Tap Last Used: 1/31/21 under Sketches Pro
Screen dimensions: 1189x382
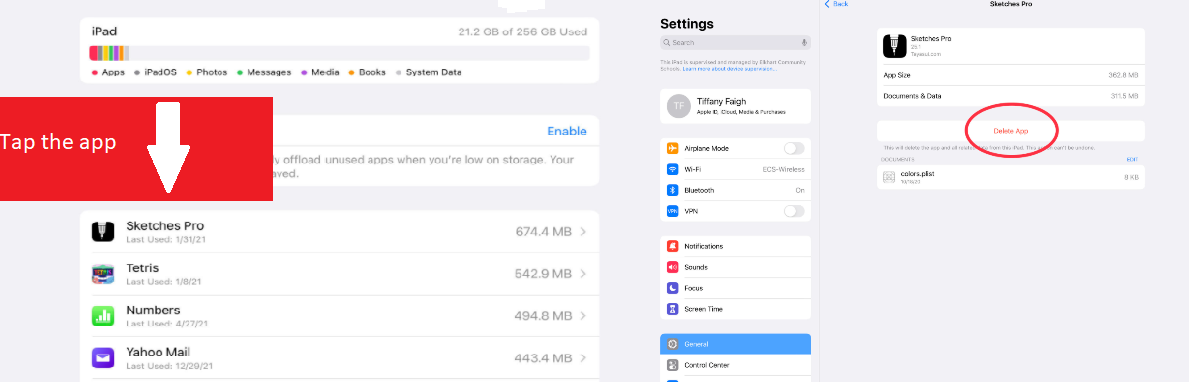point(166,240)
